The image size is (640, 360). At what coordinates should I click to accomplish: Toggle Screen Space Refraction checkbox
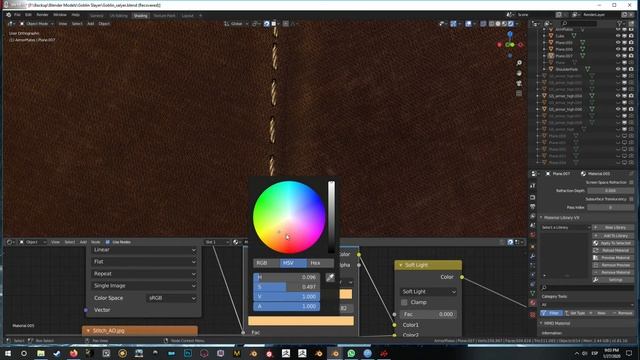coord(631,182)
